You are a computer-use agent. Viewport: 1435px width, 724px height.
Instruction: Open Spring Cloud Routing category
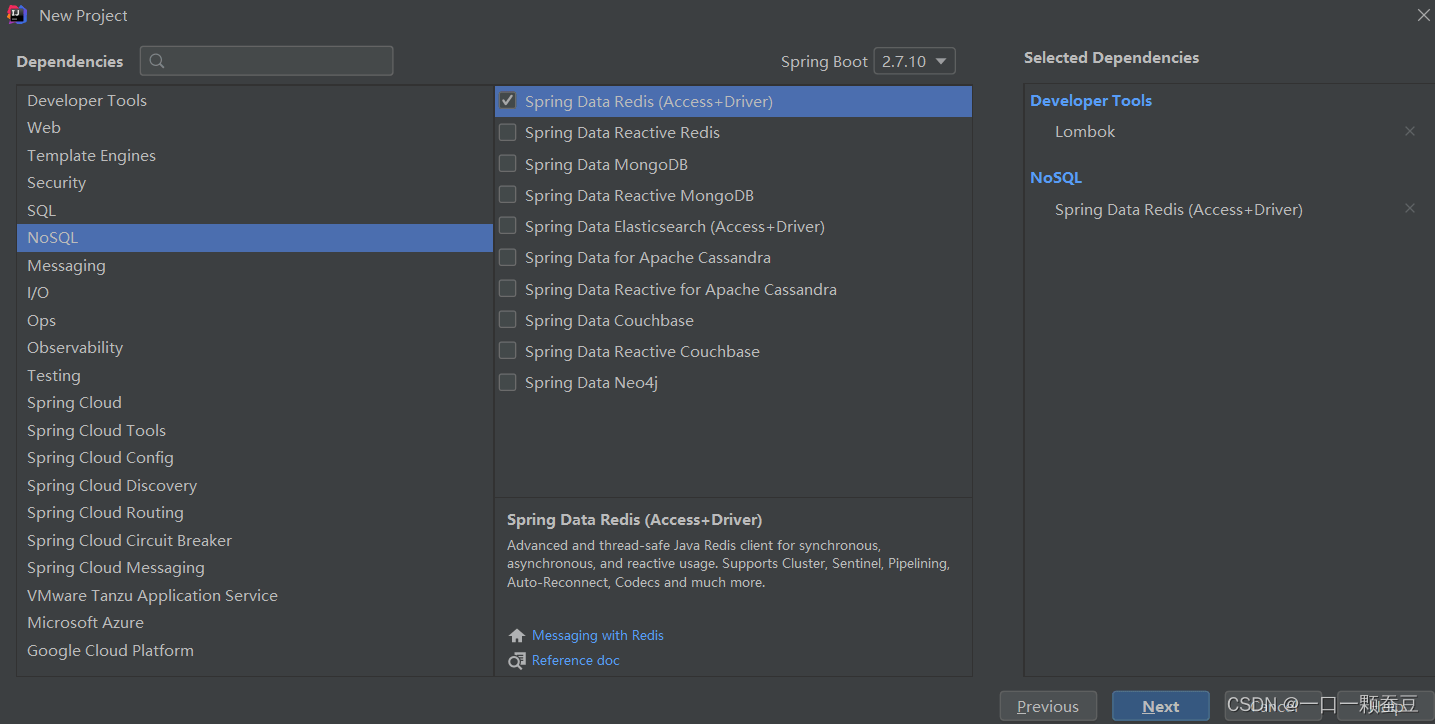[255, 513]
